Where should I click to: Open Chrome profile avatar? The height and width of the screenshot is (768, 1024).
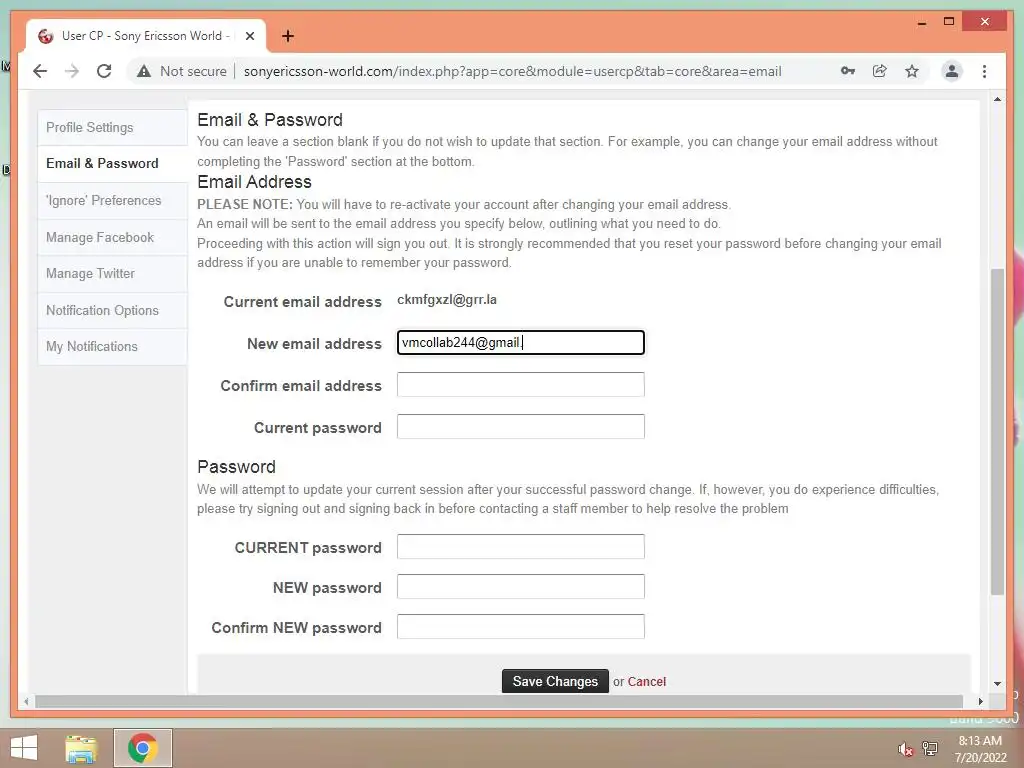952,71
